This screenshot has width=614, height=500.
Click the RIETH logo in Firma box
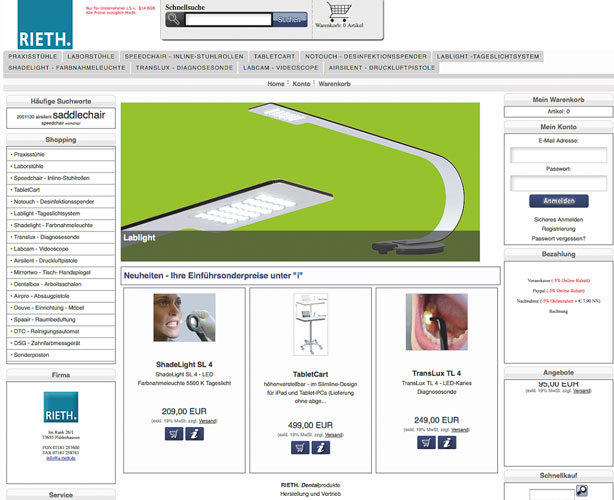click(61, 407)
